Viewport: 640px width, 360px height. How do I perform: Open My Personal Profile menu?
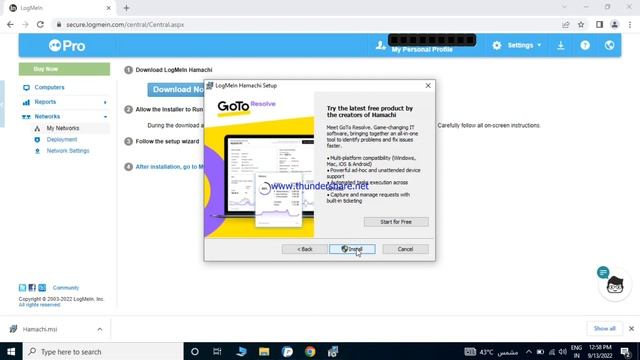click(422, 49)
